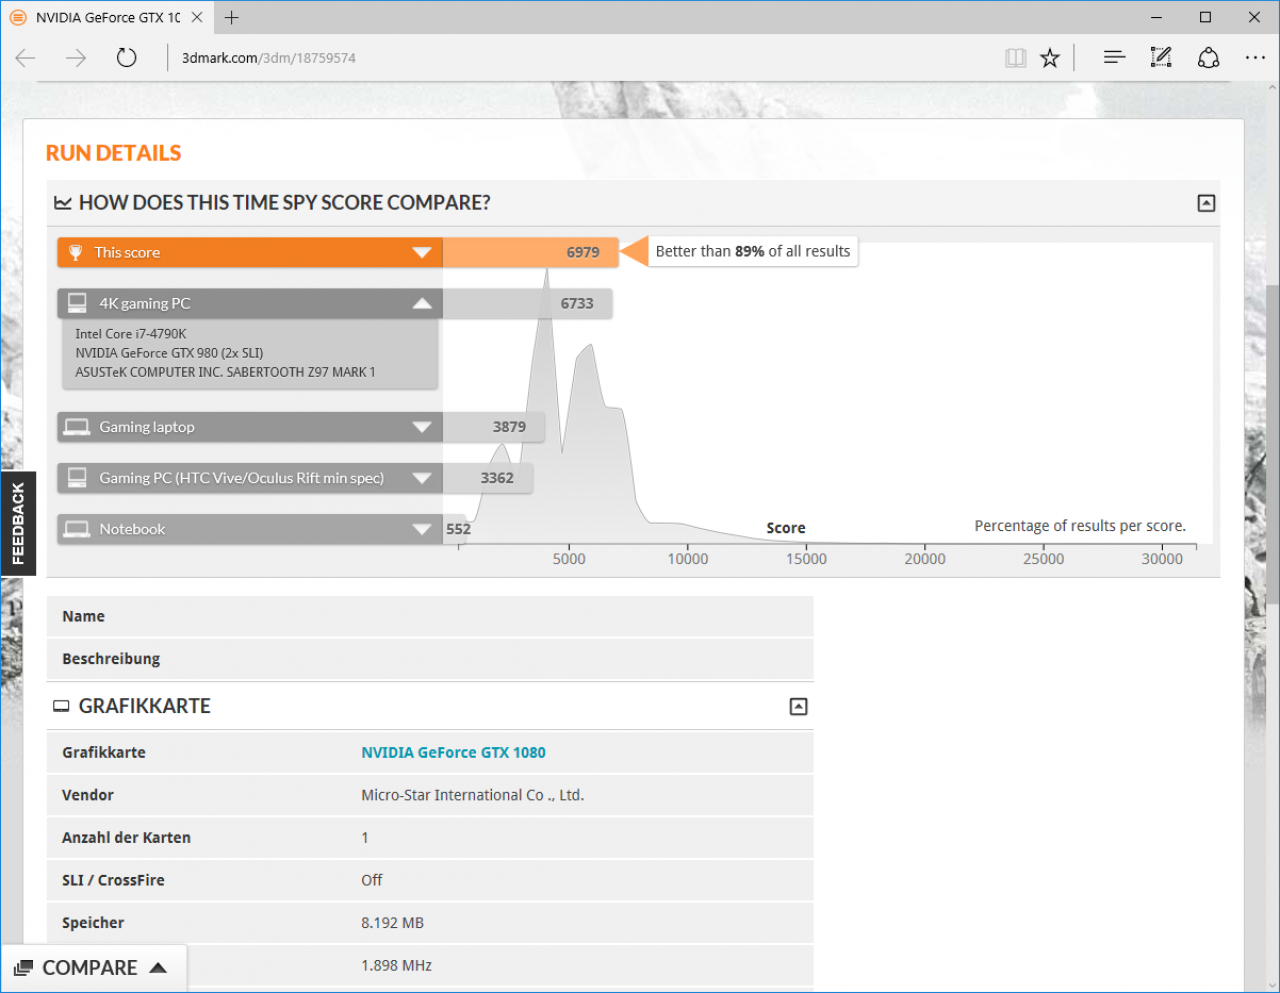Screen dimensions: 1280x993
Task: Collapse the 4K gaming PC details
Action: point(422,303)
